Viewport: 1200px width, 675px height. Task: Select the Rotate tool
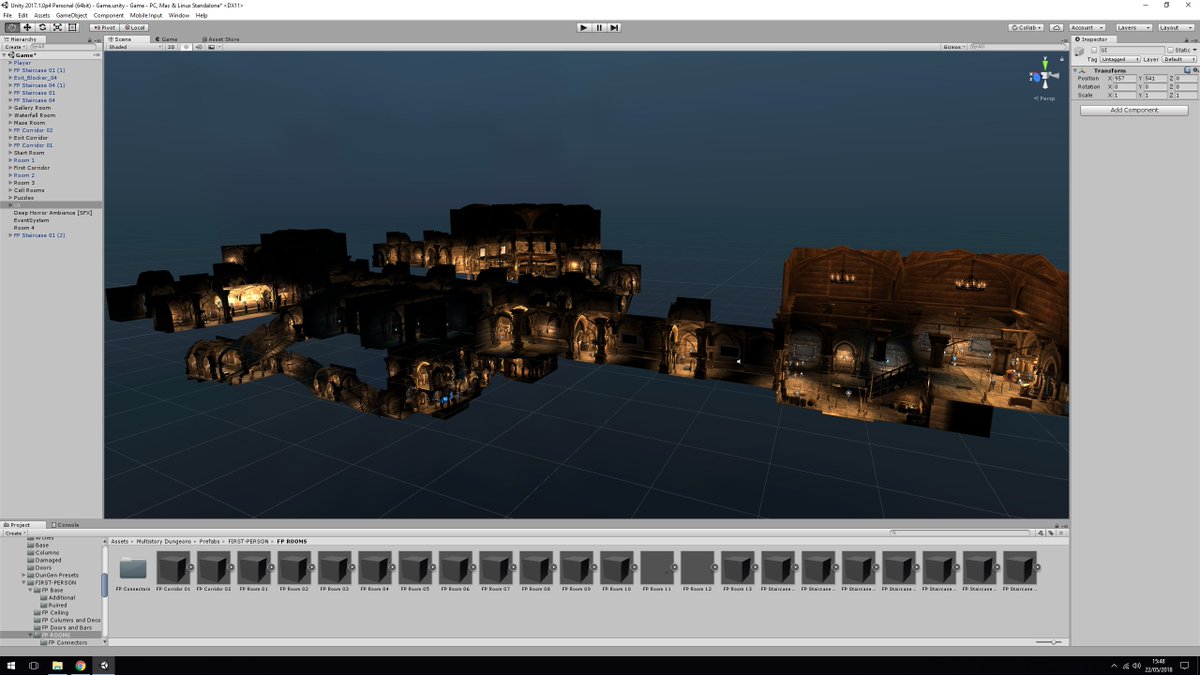(x=42, y=27)
